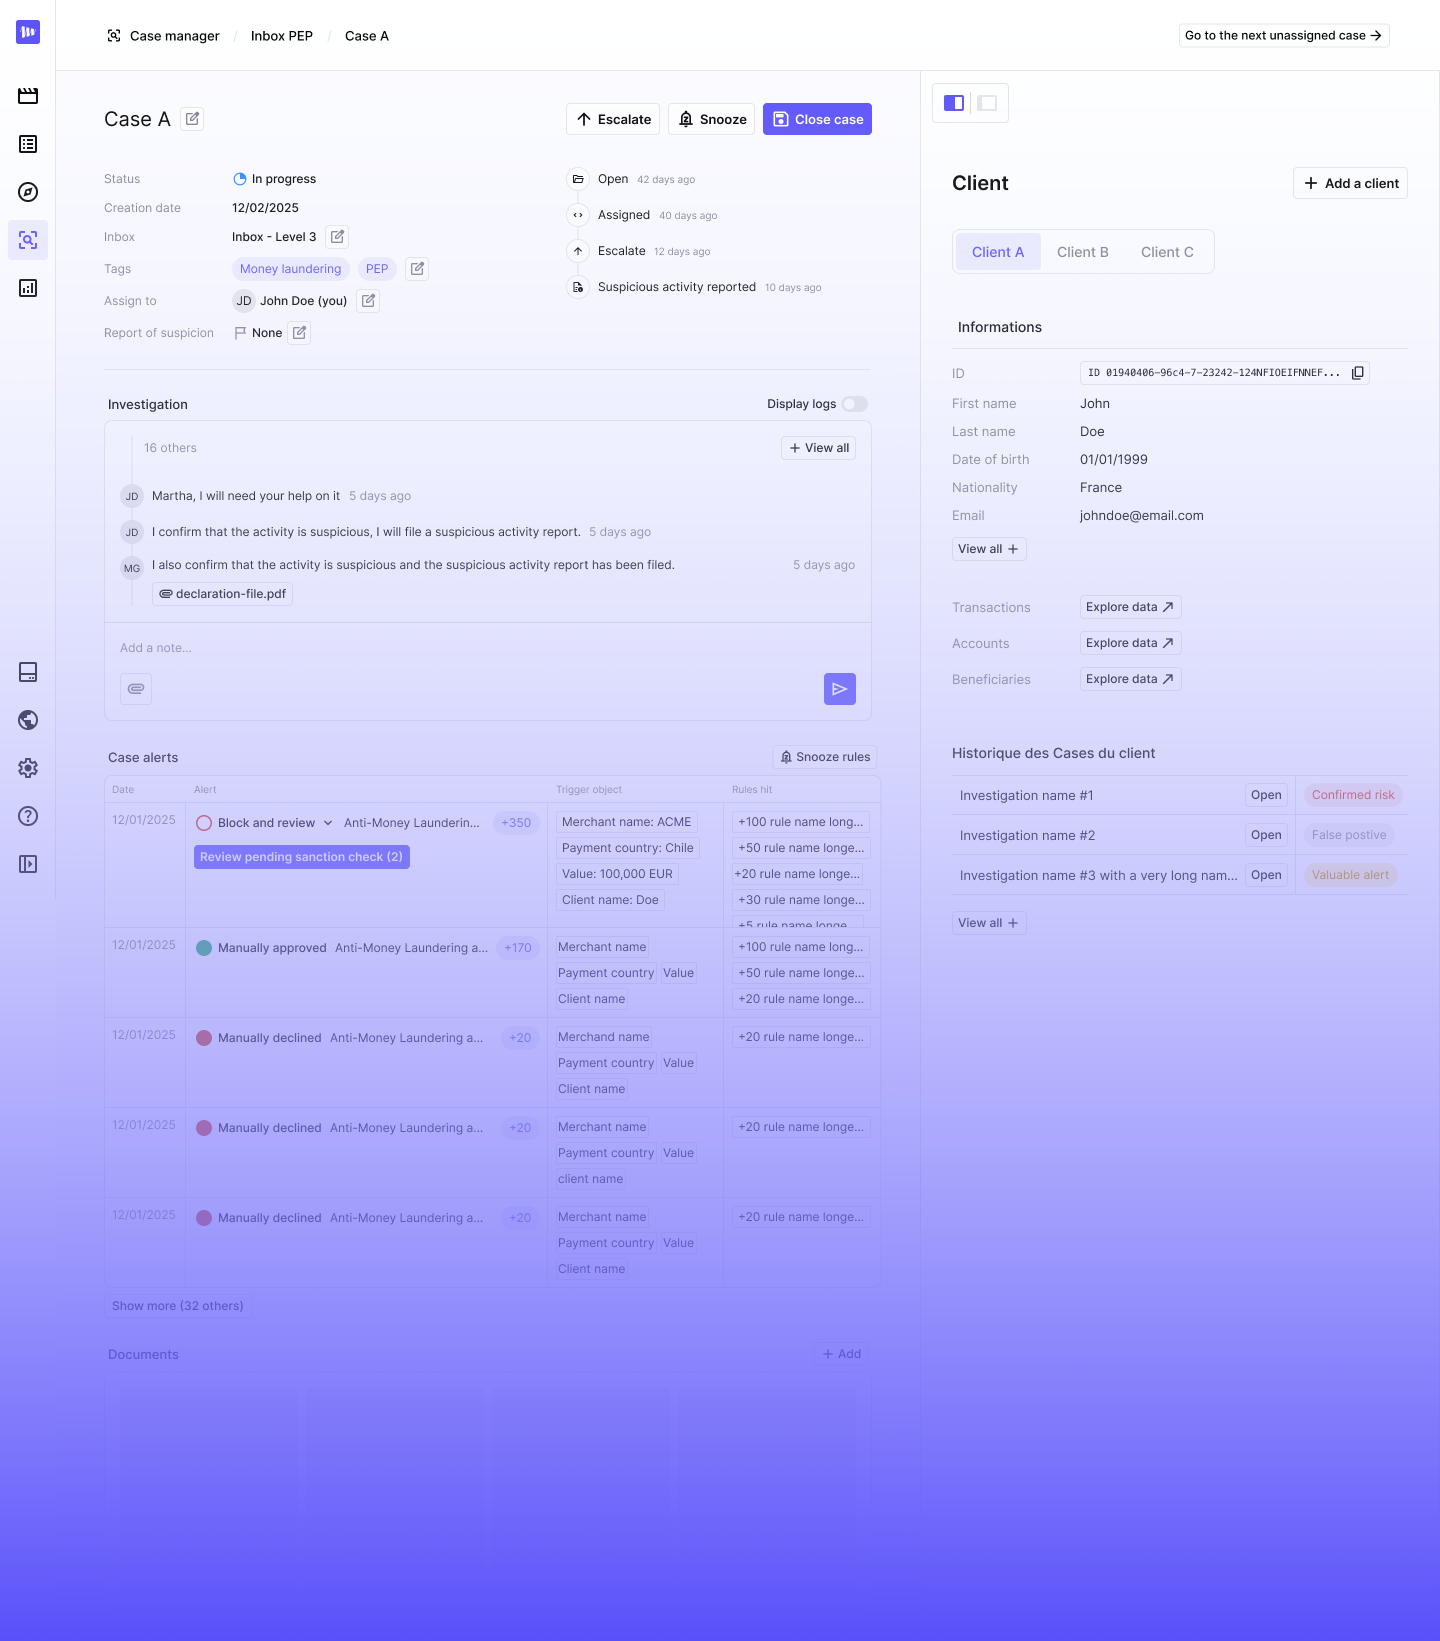1440x1641 pixels.
Task: Explore data for Beneficiaries
Action: coord(1131,679)
